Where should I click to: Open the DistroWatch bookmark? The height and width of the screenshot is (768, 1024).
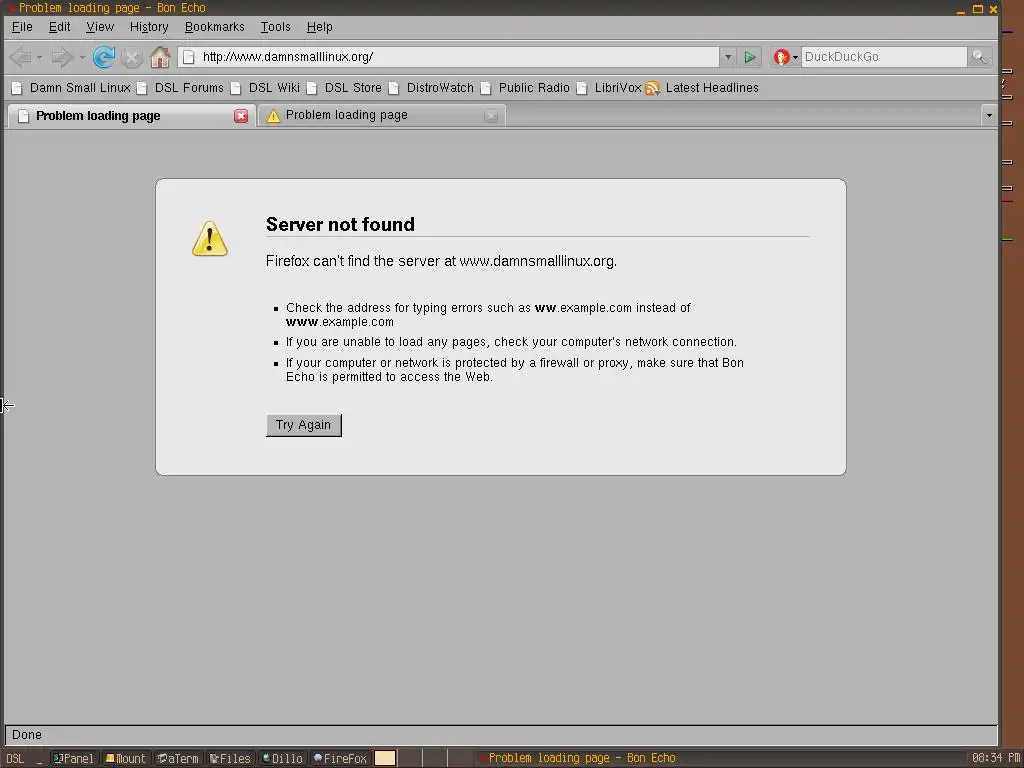pos(431,88)
